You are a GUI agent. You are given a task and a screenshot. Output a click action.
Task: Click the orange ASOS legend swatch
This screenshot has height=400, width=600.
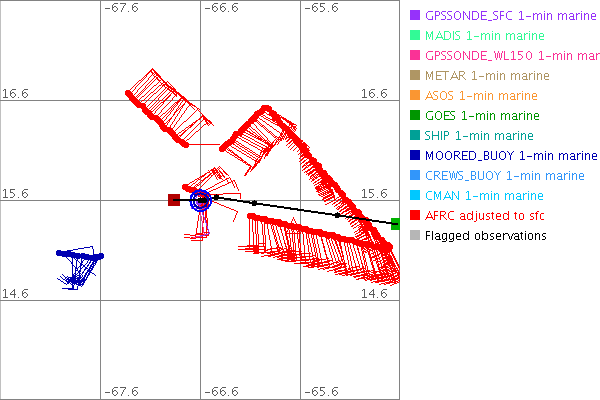click(414, 96)
